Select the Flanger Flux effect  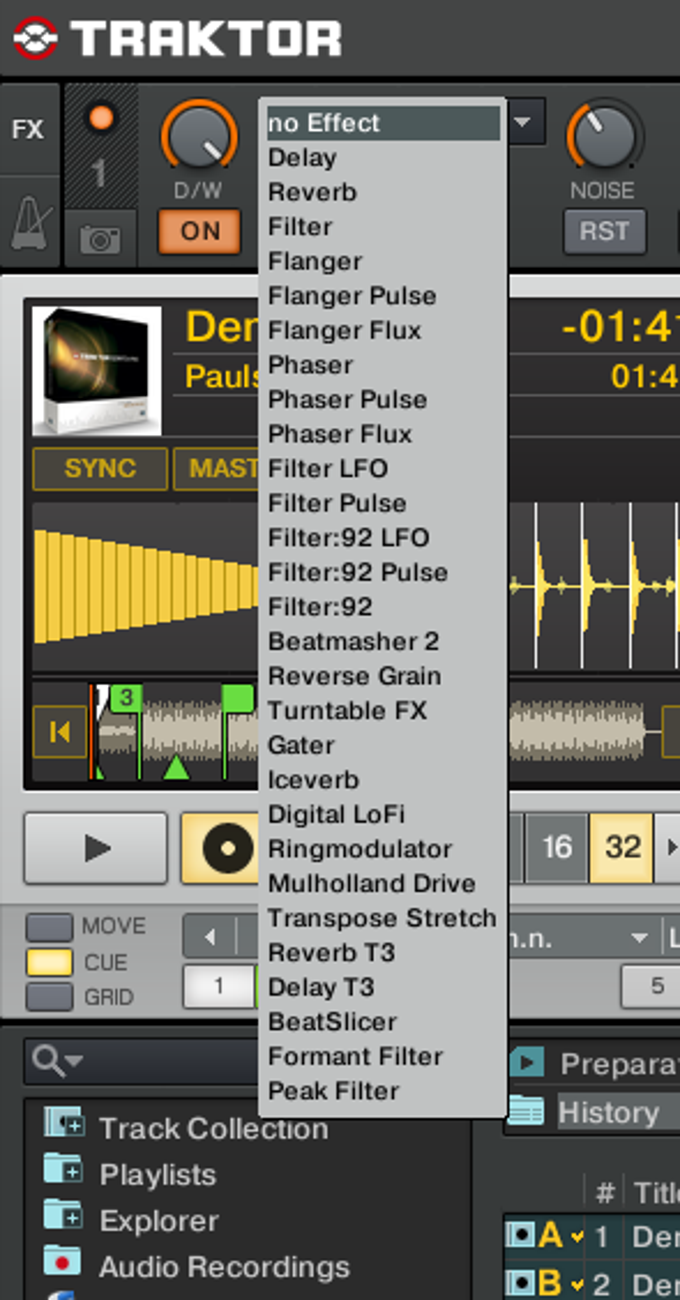383,331
